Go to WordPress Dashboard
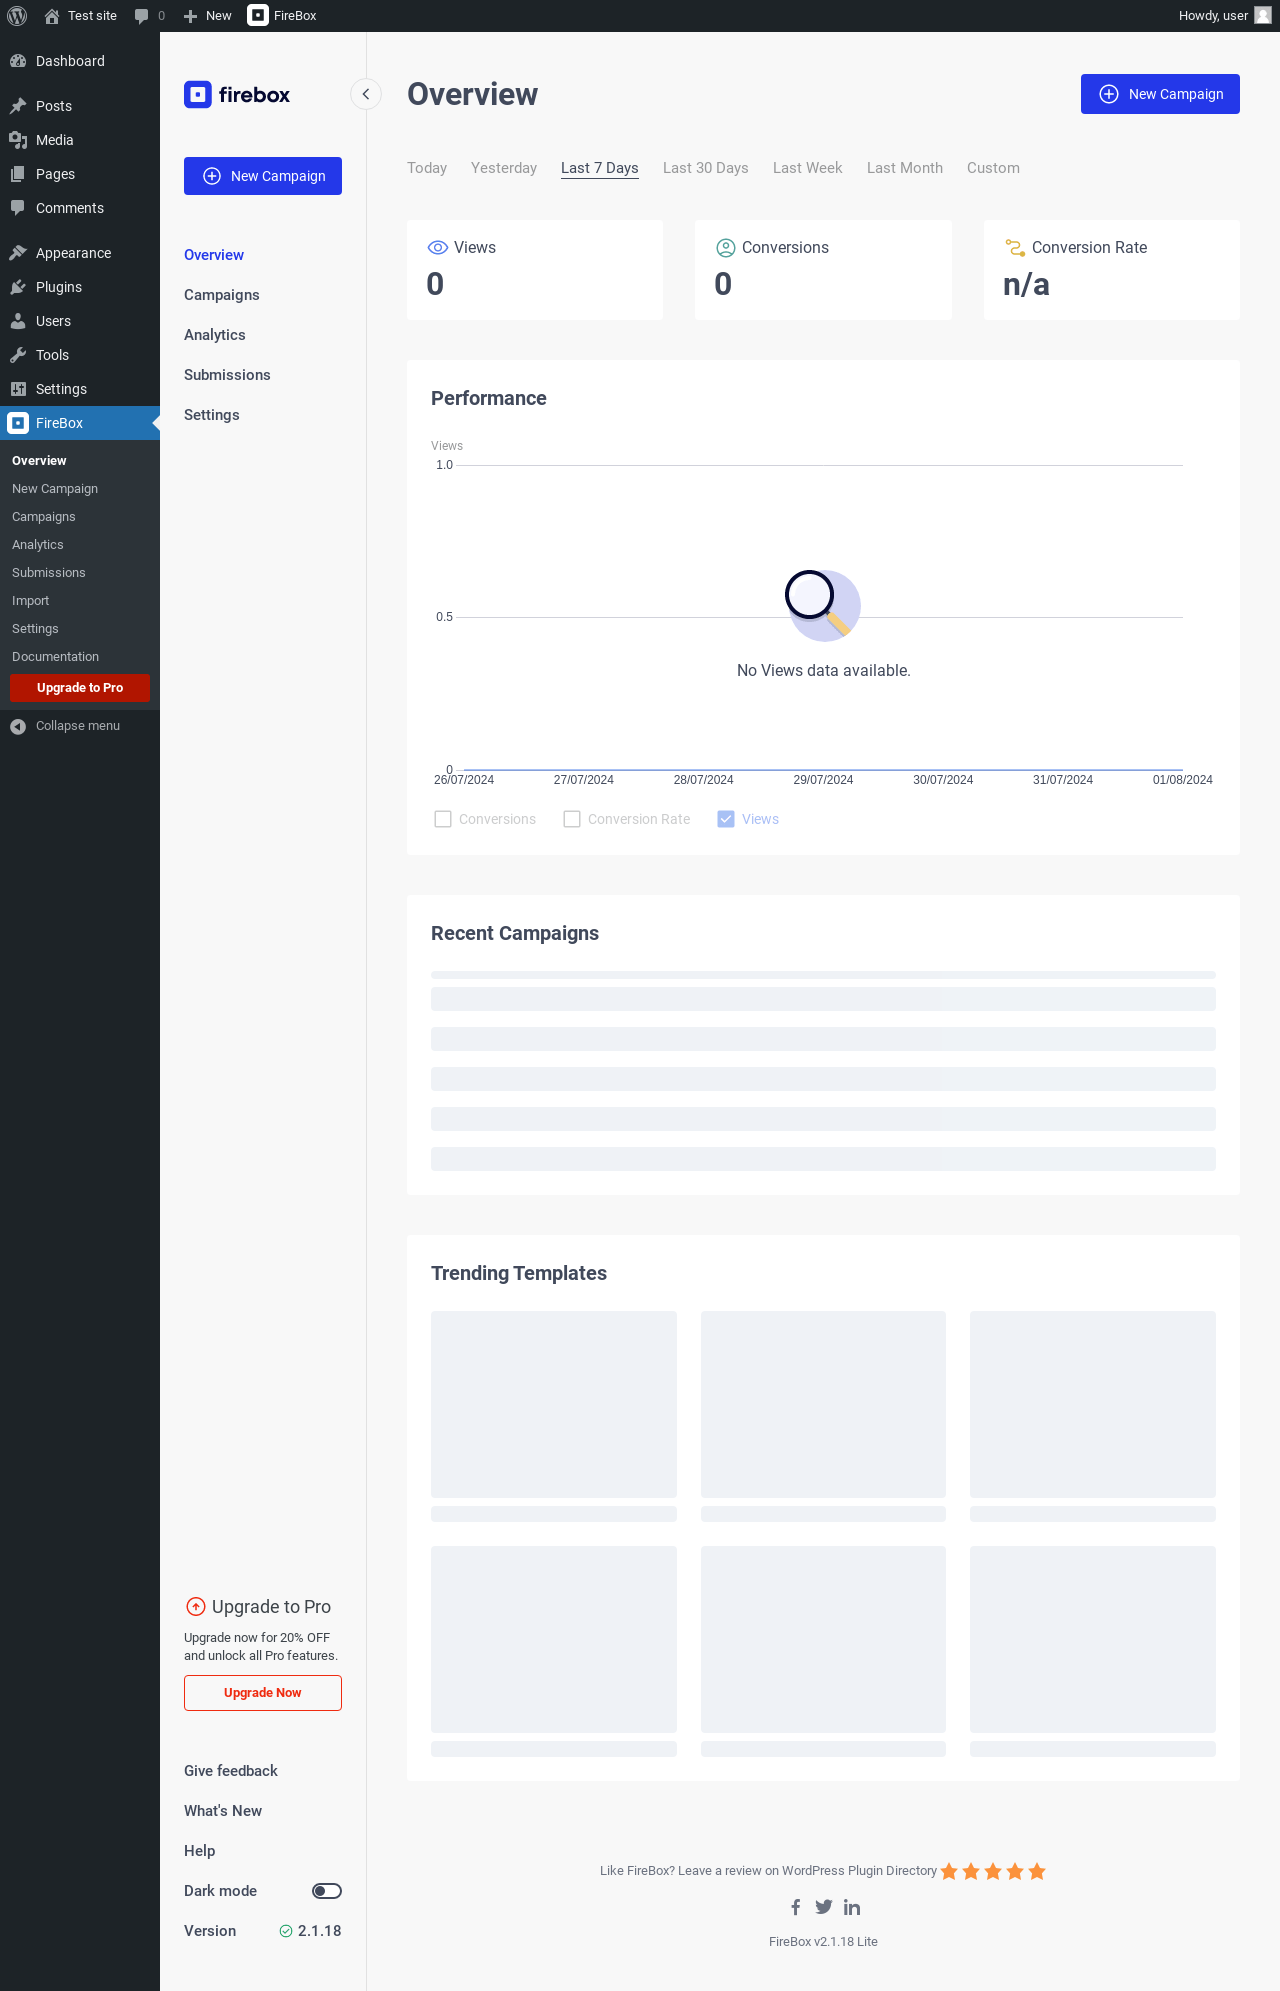 point(80,61)
